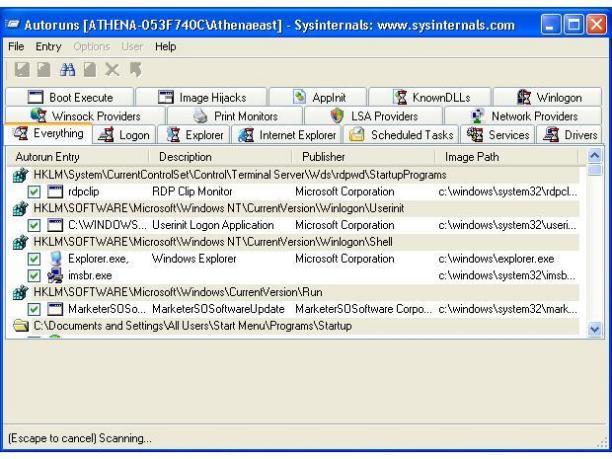Viewport: 612px width, 459px height.
Task: Open the File menu
Action: click(x=17, y=47)
